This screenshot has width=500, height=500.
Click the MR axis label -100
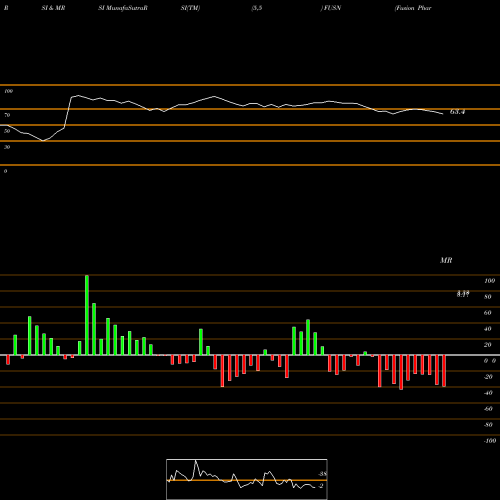(489, 441)
